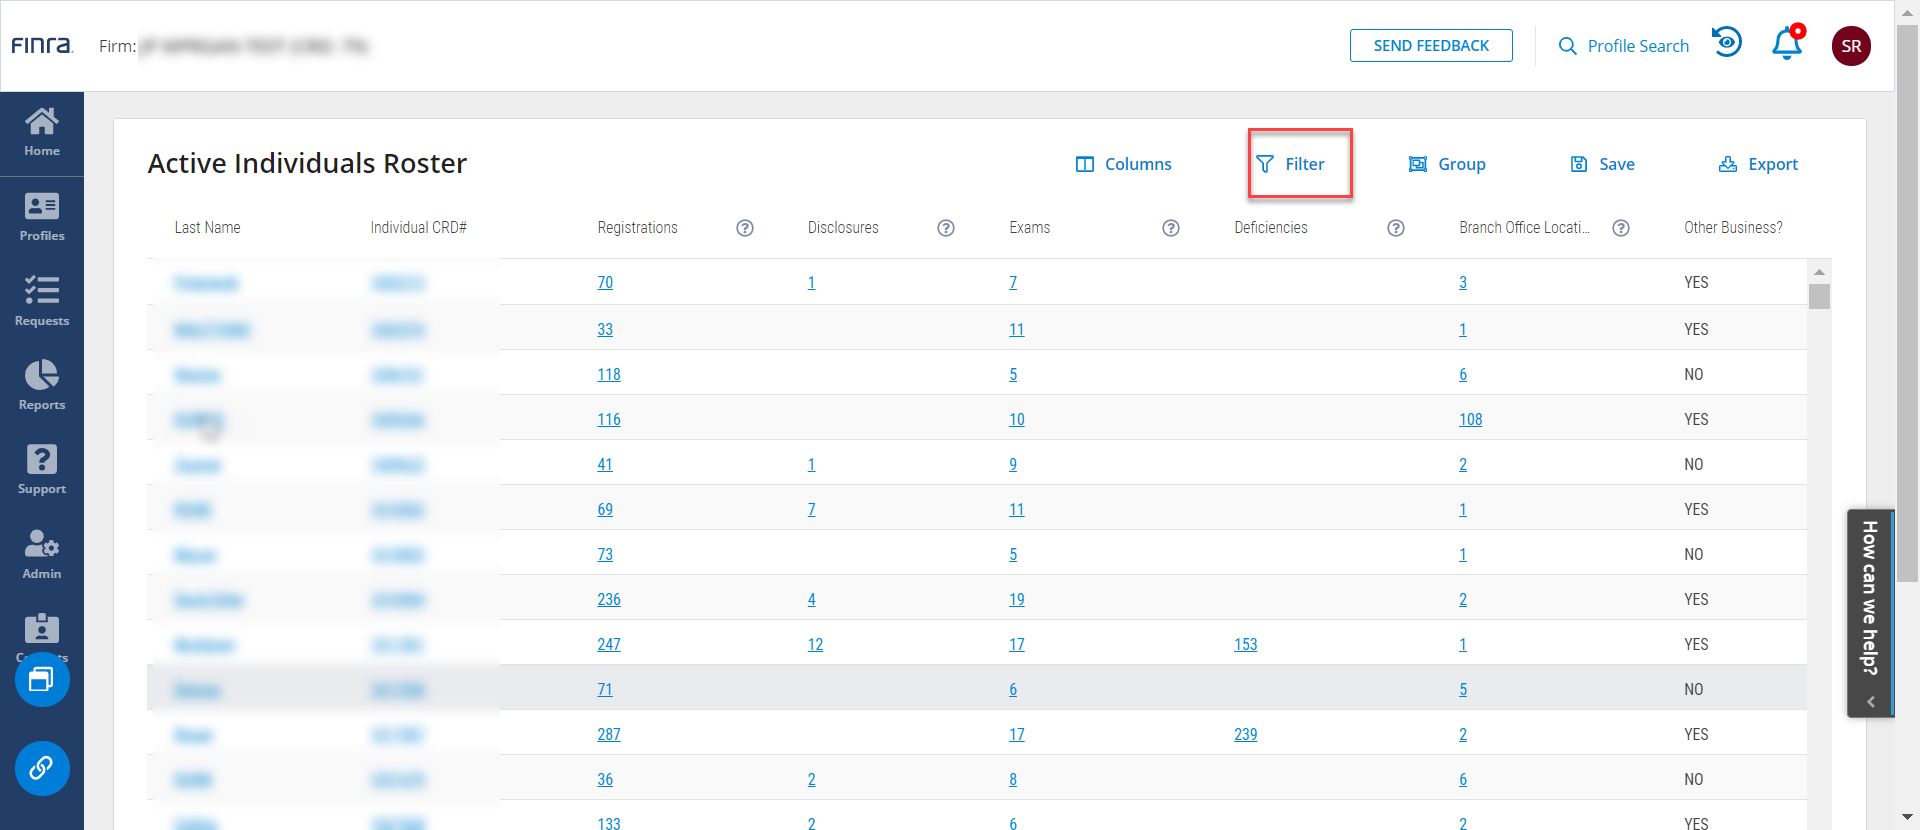Open Reports from the sidebar
Screen dimensions: 1920x830
point(42,386)
